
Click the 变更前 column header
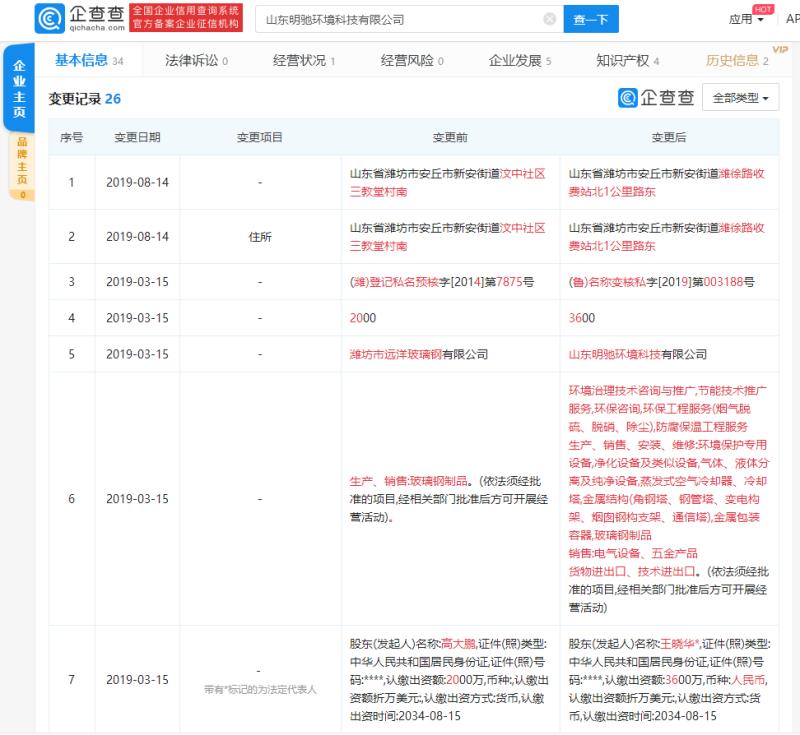[450, 137]
